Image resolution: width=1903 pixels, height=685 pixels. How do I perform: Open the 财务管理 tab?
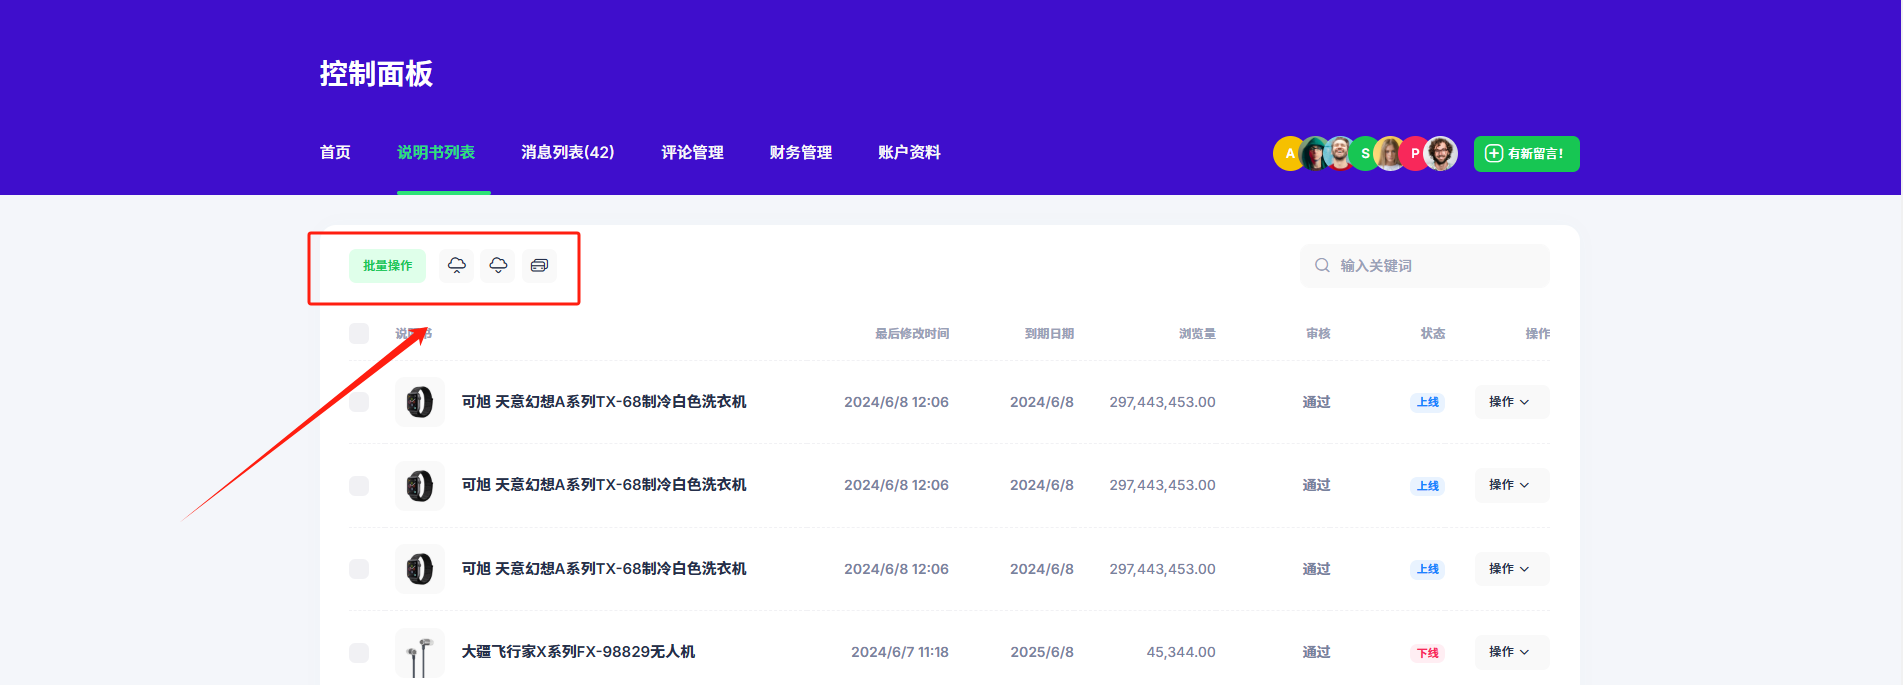coord(800,153)
